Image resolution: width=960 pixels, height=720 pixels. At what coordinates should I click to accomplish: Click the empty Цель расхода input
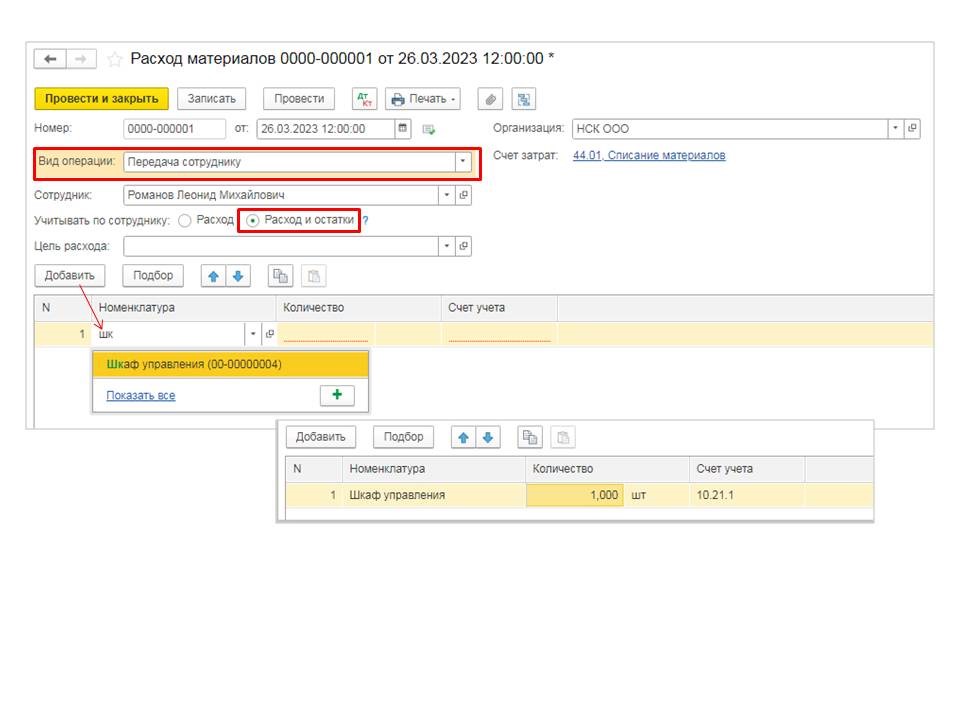point(281,246)
